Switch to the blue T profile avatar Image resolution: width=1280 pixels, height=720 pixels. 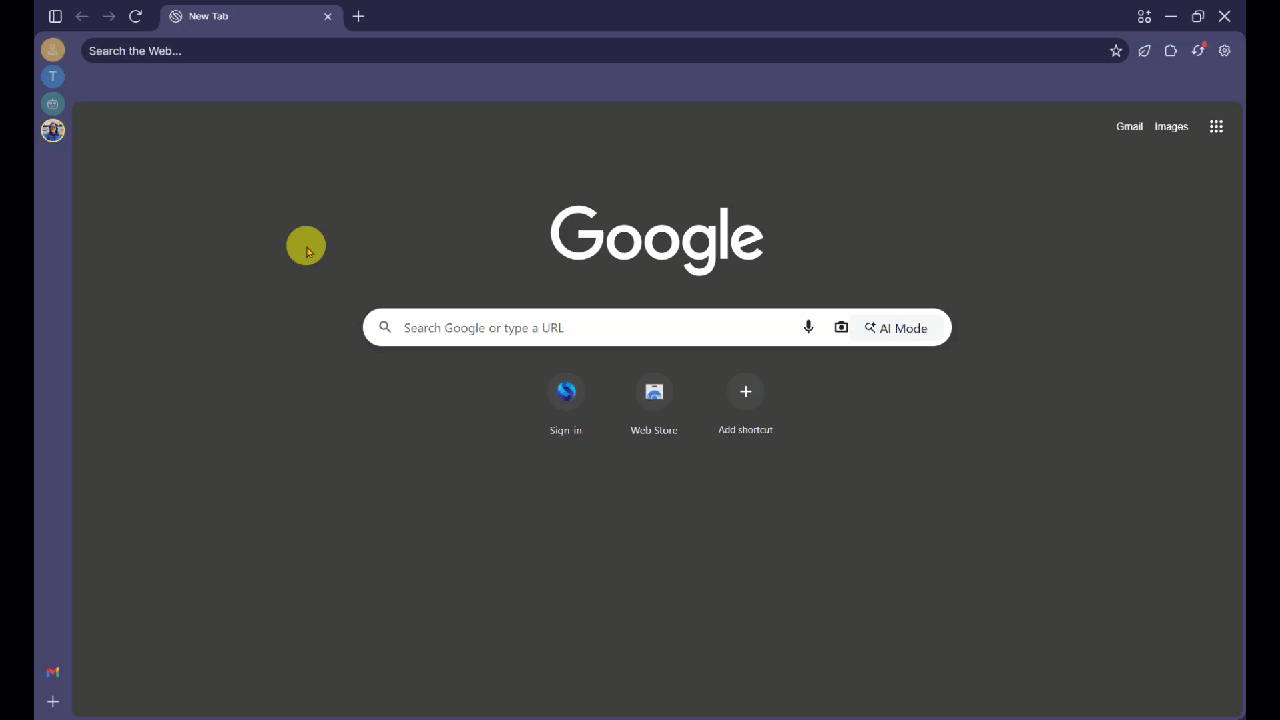[x=53, y=77]
